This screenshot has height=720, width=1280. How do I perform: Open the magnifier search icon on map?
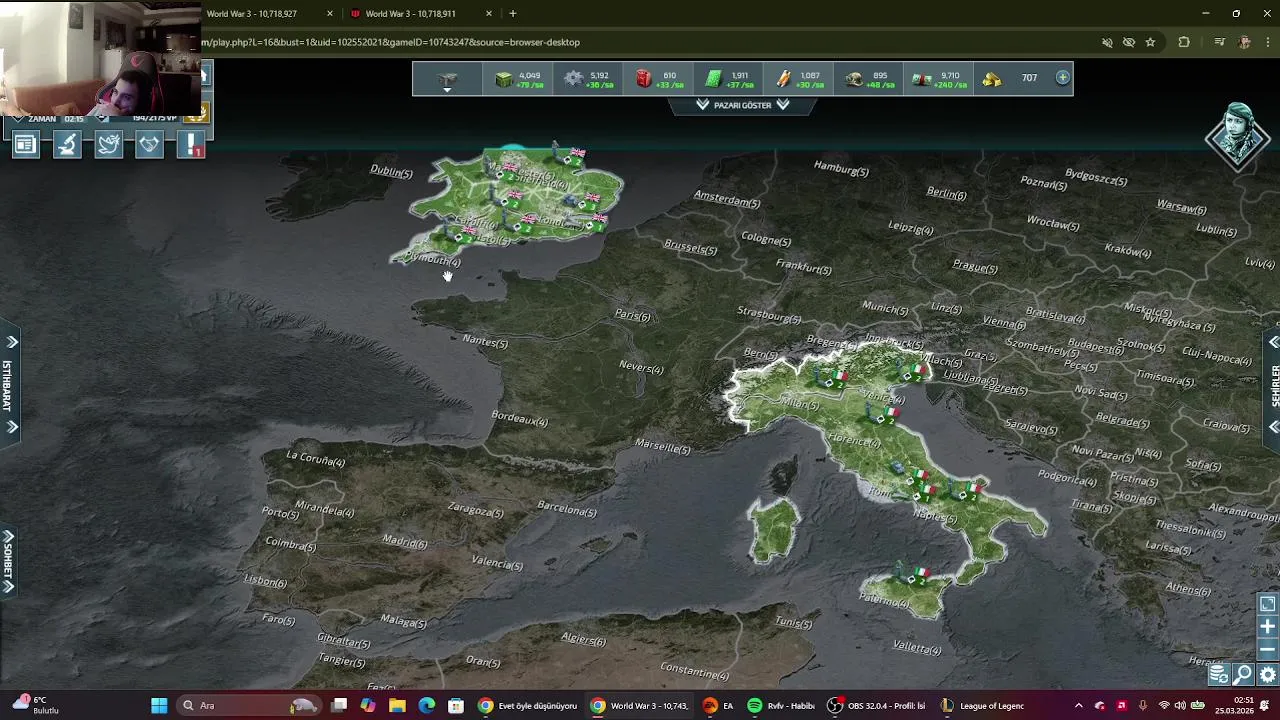(1243, 675)
